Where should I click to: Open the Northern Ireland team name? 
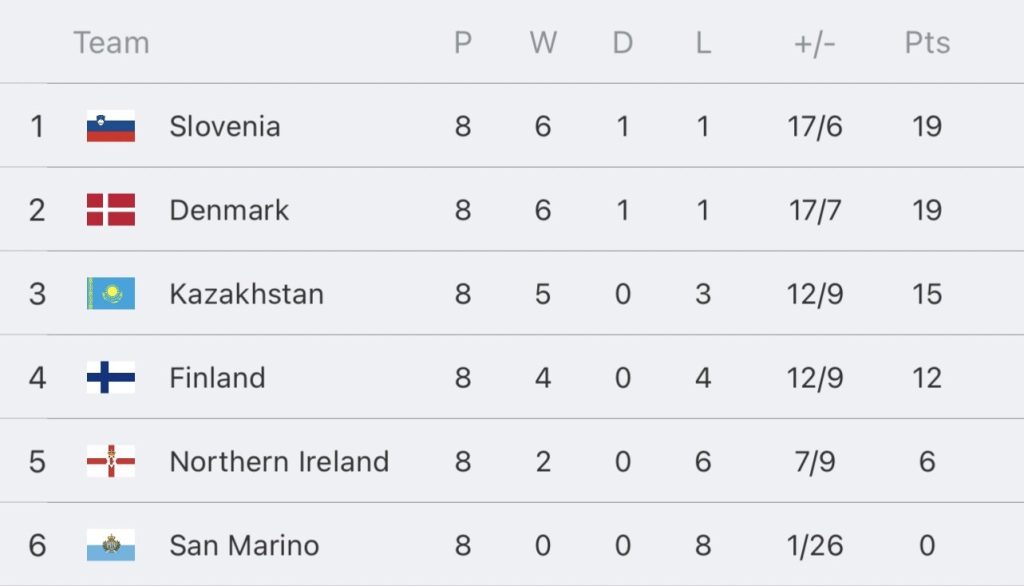(279, 461)
